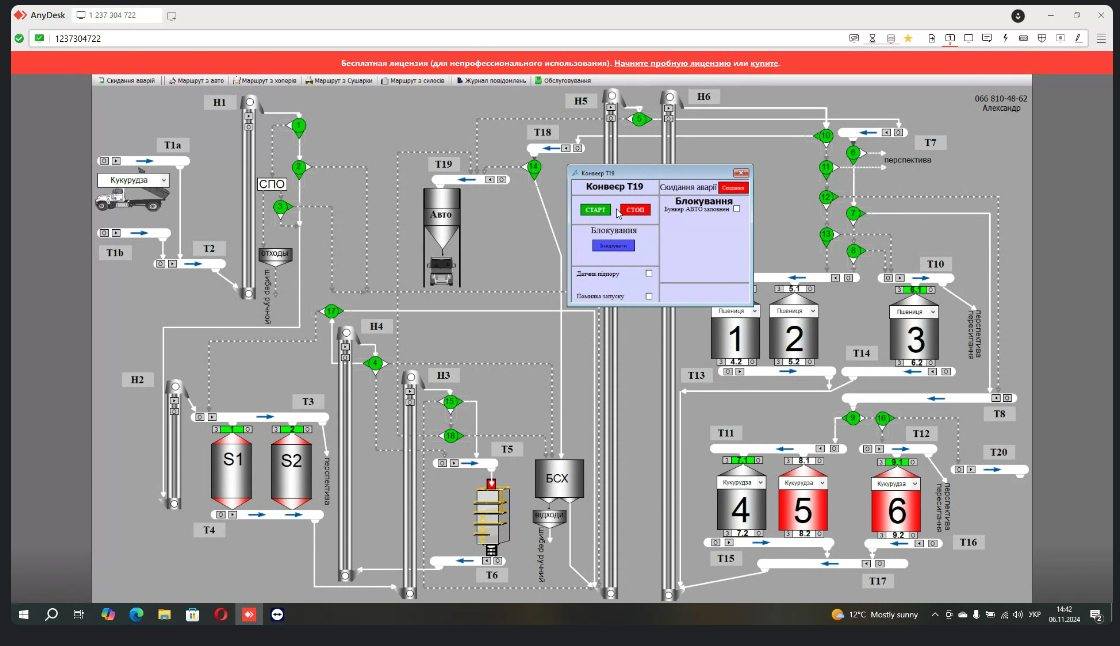Open AnyDesk actions lightning bolt icon
The width and height of the screenshot is (1120, 646).
coord(1005,38)
